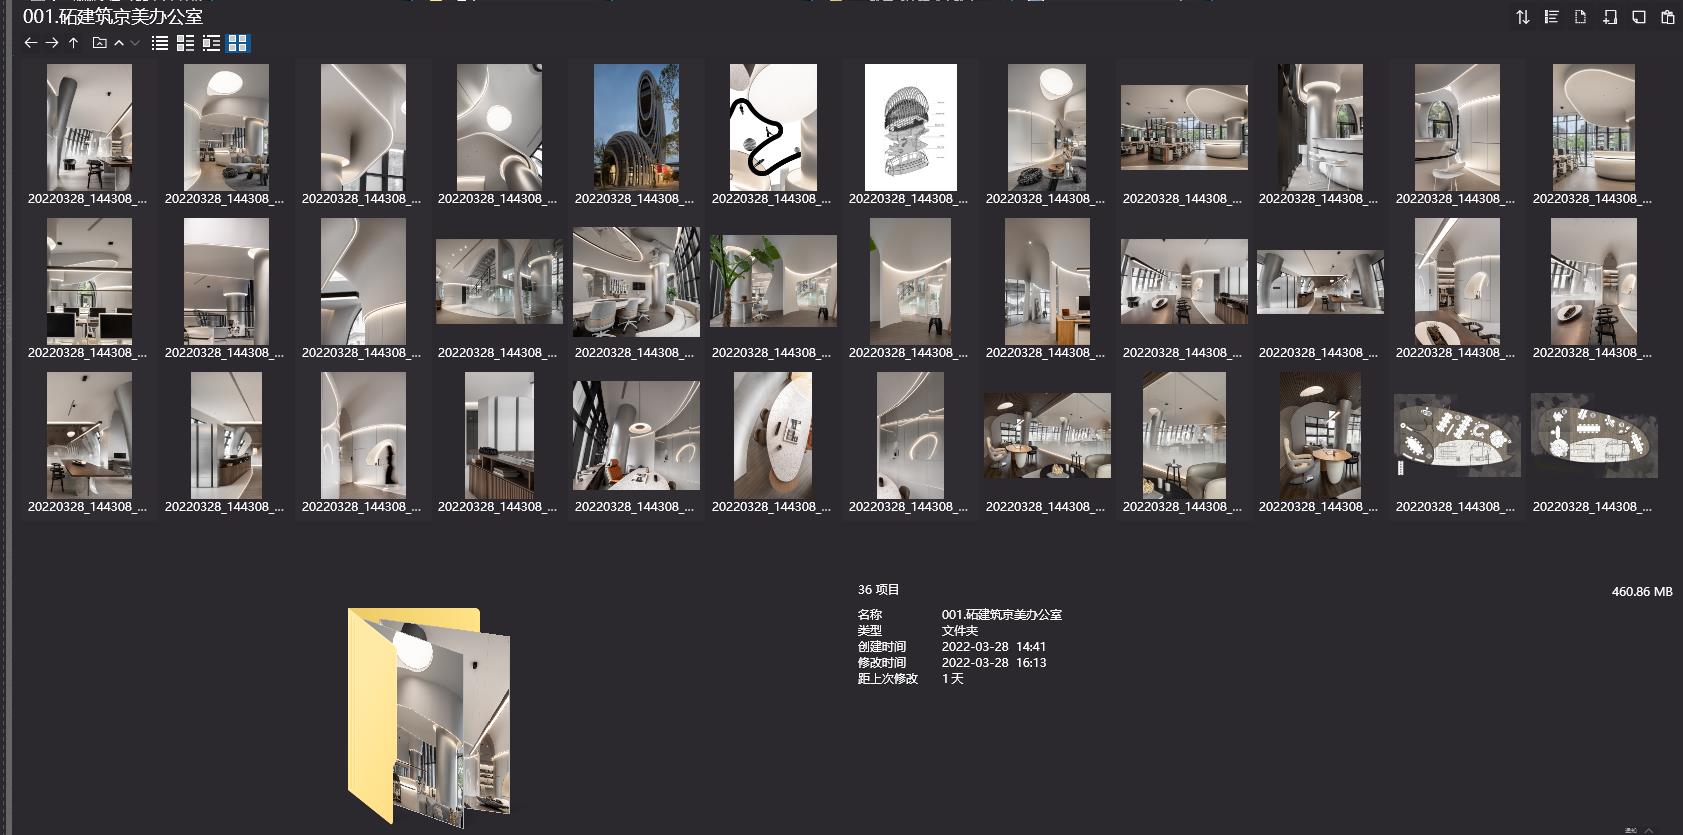Select the thumbnail showing the green plant
The image size is (1683, 835).
(773, 281)
